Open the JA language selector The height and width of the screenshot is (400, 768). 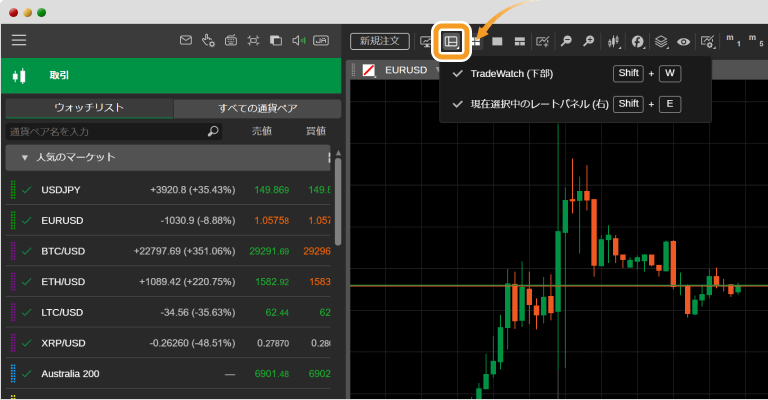tap(321, 41)
